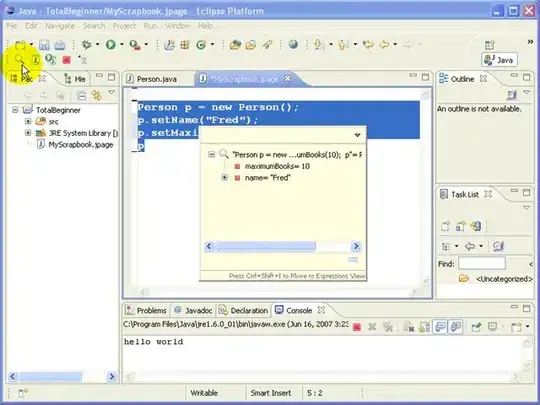The height and width of the screenshot is (405, 540).
Task: Expand the name= "Fred" variable node
Action: click(x=224, y=177)
